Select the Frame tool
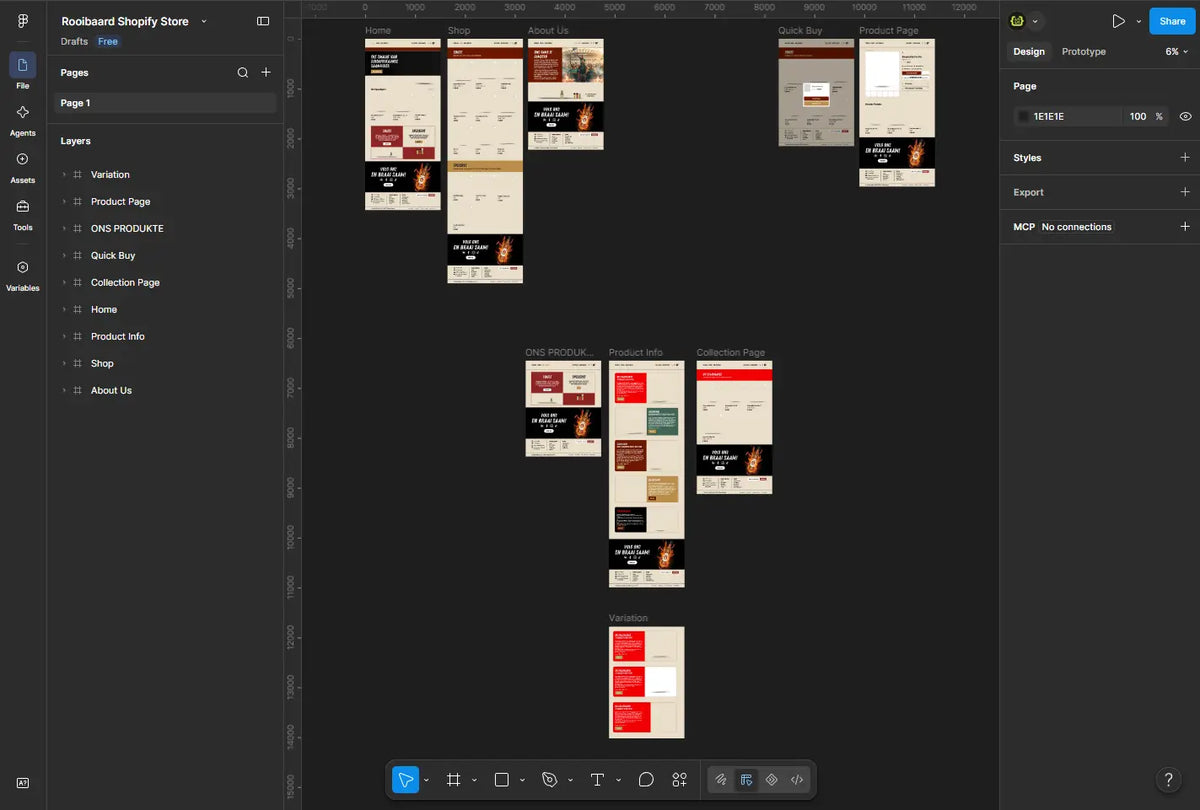1200x810 pixels. tap(453, 780)
